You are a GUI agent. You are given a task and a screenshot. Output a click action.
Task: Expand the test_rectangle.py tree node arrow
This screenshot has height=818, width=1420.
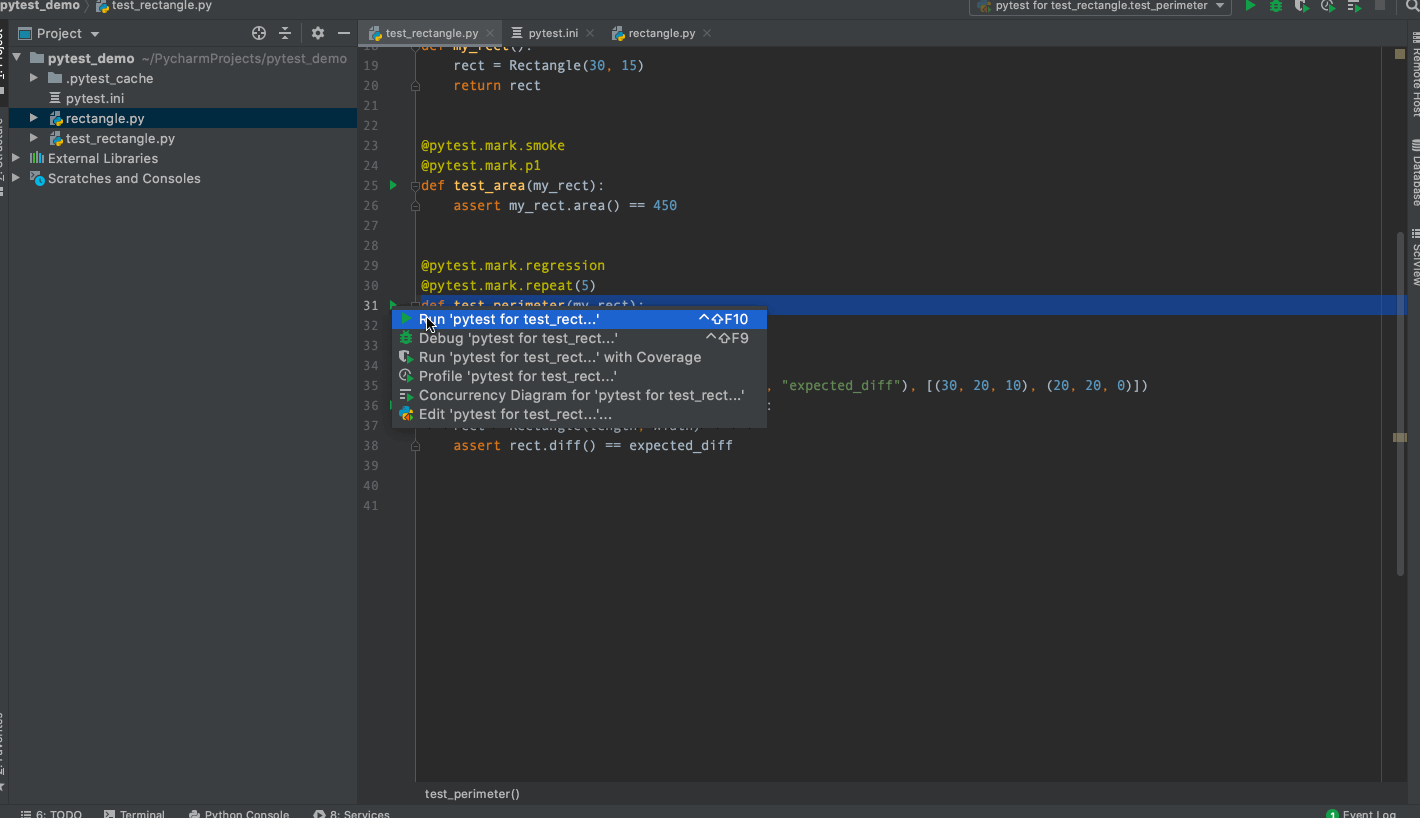pos(34,138)
